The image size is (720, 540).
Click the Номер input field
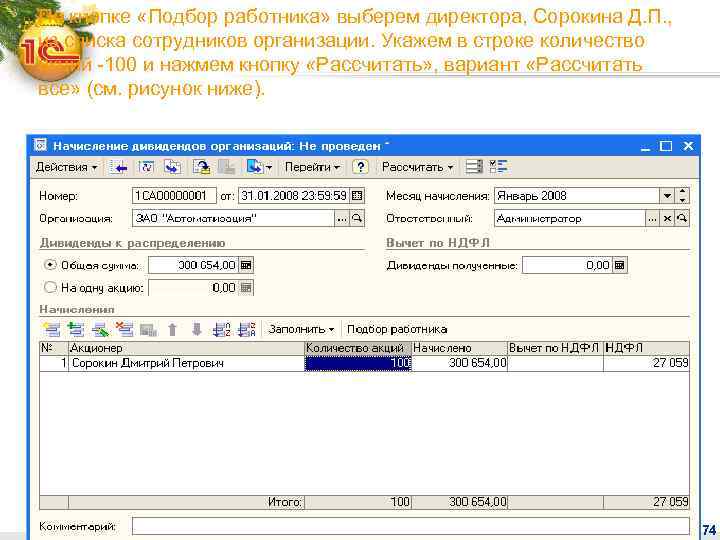coord(174,196)
